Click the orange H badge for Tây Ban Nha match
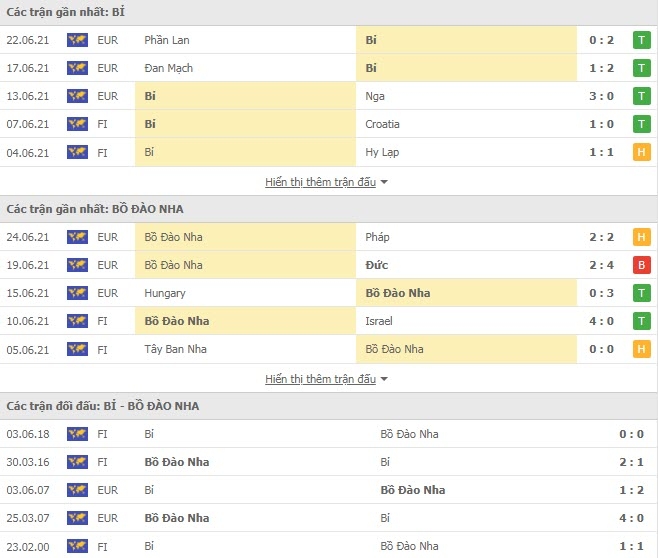This screenshot has width=658, height=558. tap(642, 349)
